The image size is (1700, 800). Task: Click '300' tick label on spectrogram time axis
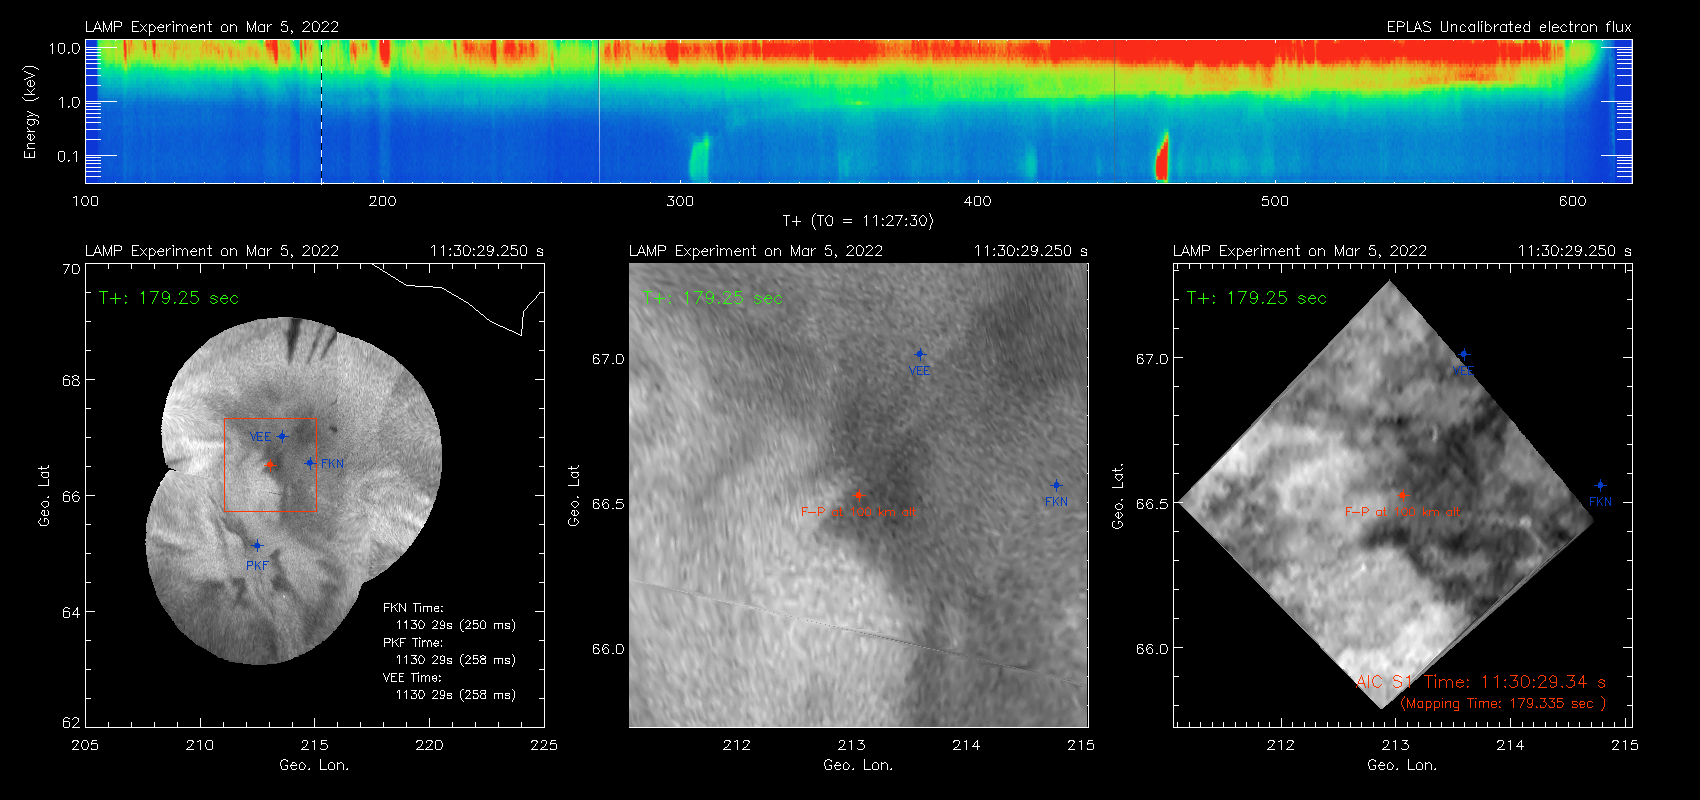coord(680,201)
